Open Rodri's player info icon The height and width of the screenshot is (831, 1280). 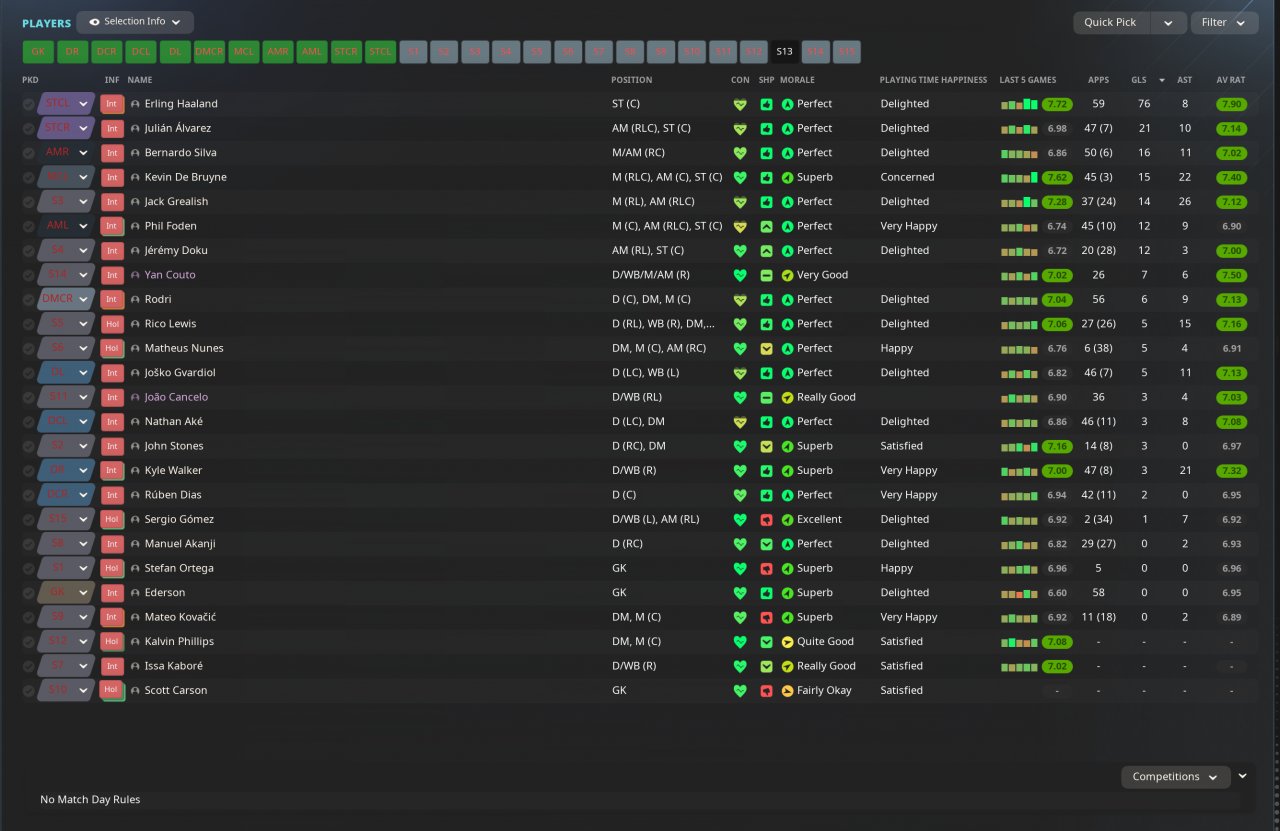(x=135, y=299)
